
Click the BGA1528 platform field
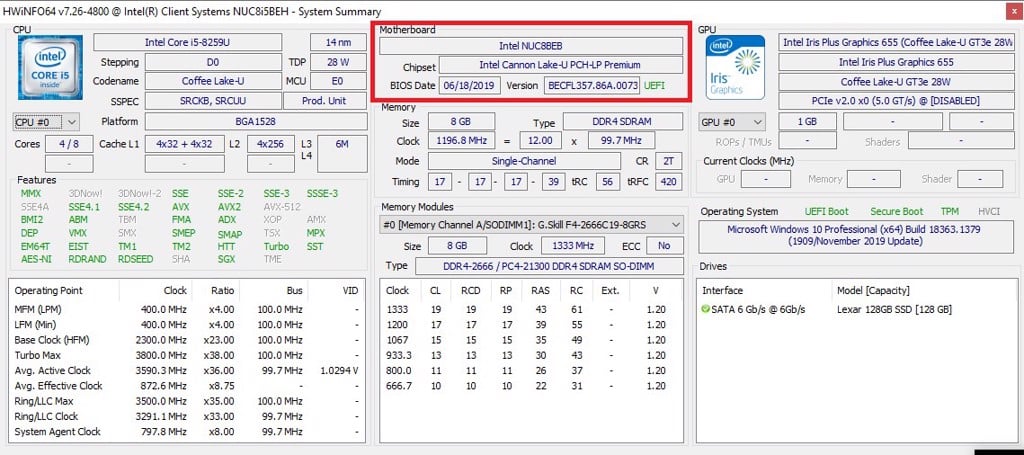click(256, 121)
